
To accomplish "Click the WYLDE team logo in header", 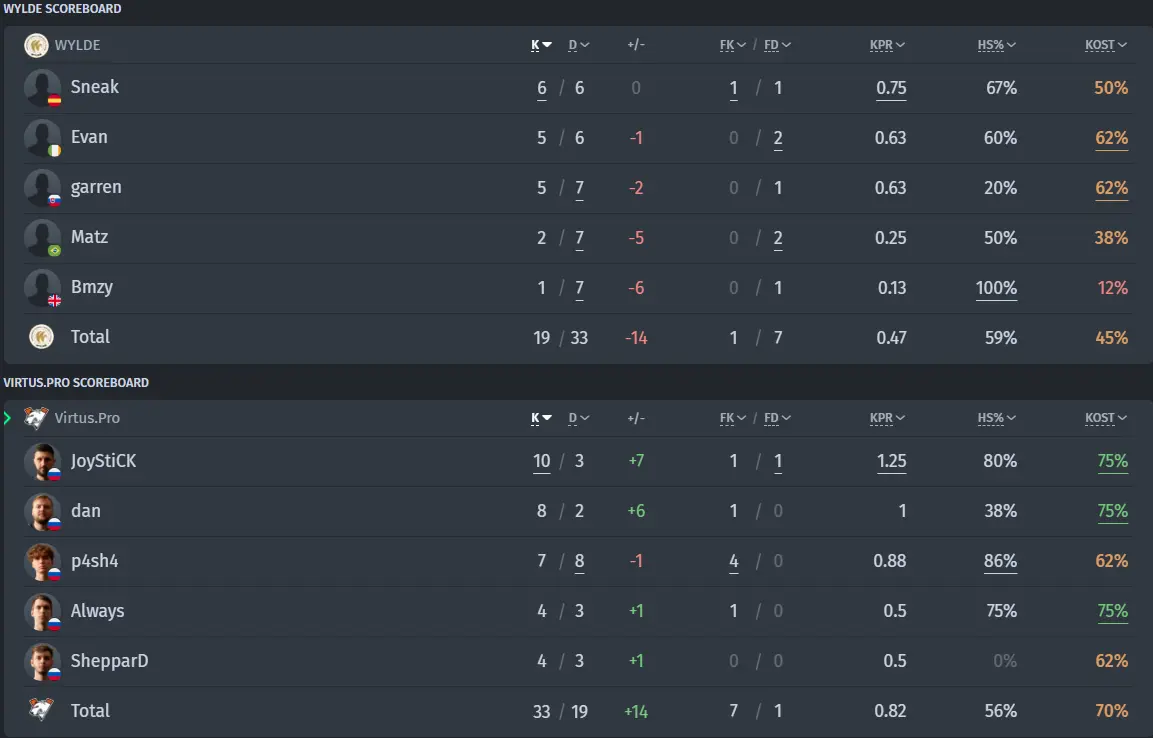I will (x=36, y=45).
